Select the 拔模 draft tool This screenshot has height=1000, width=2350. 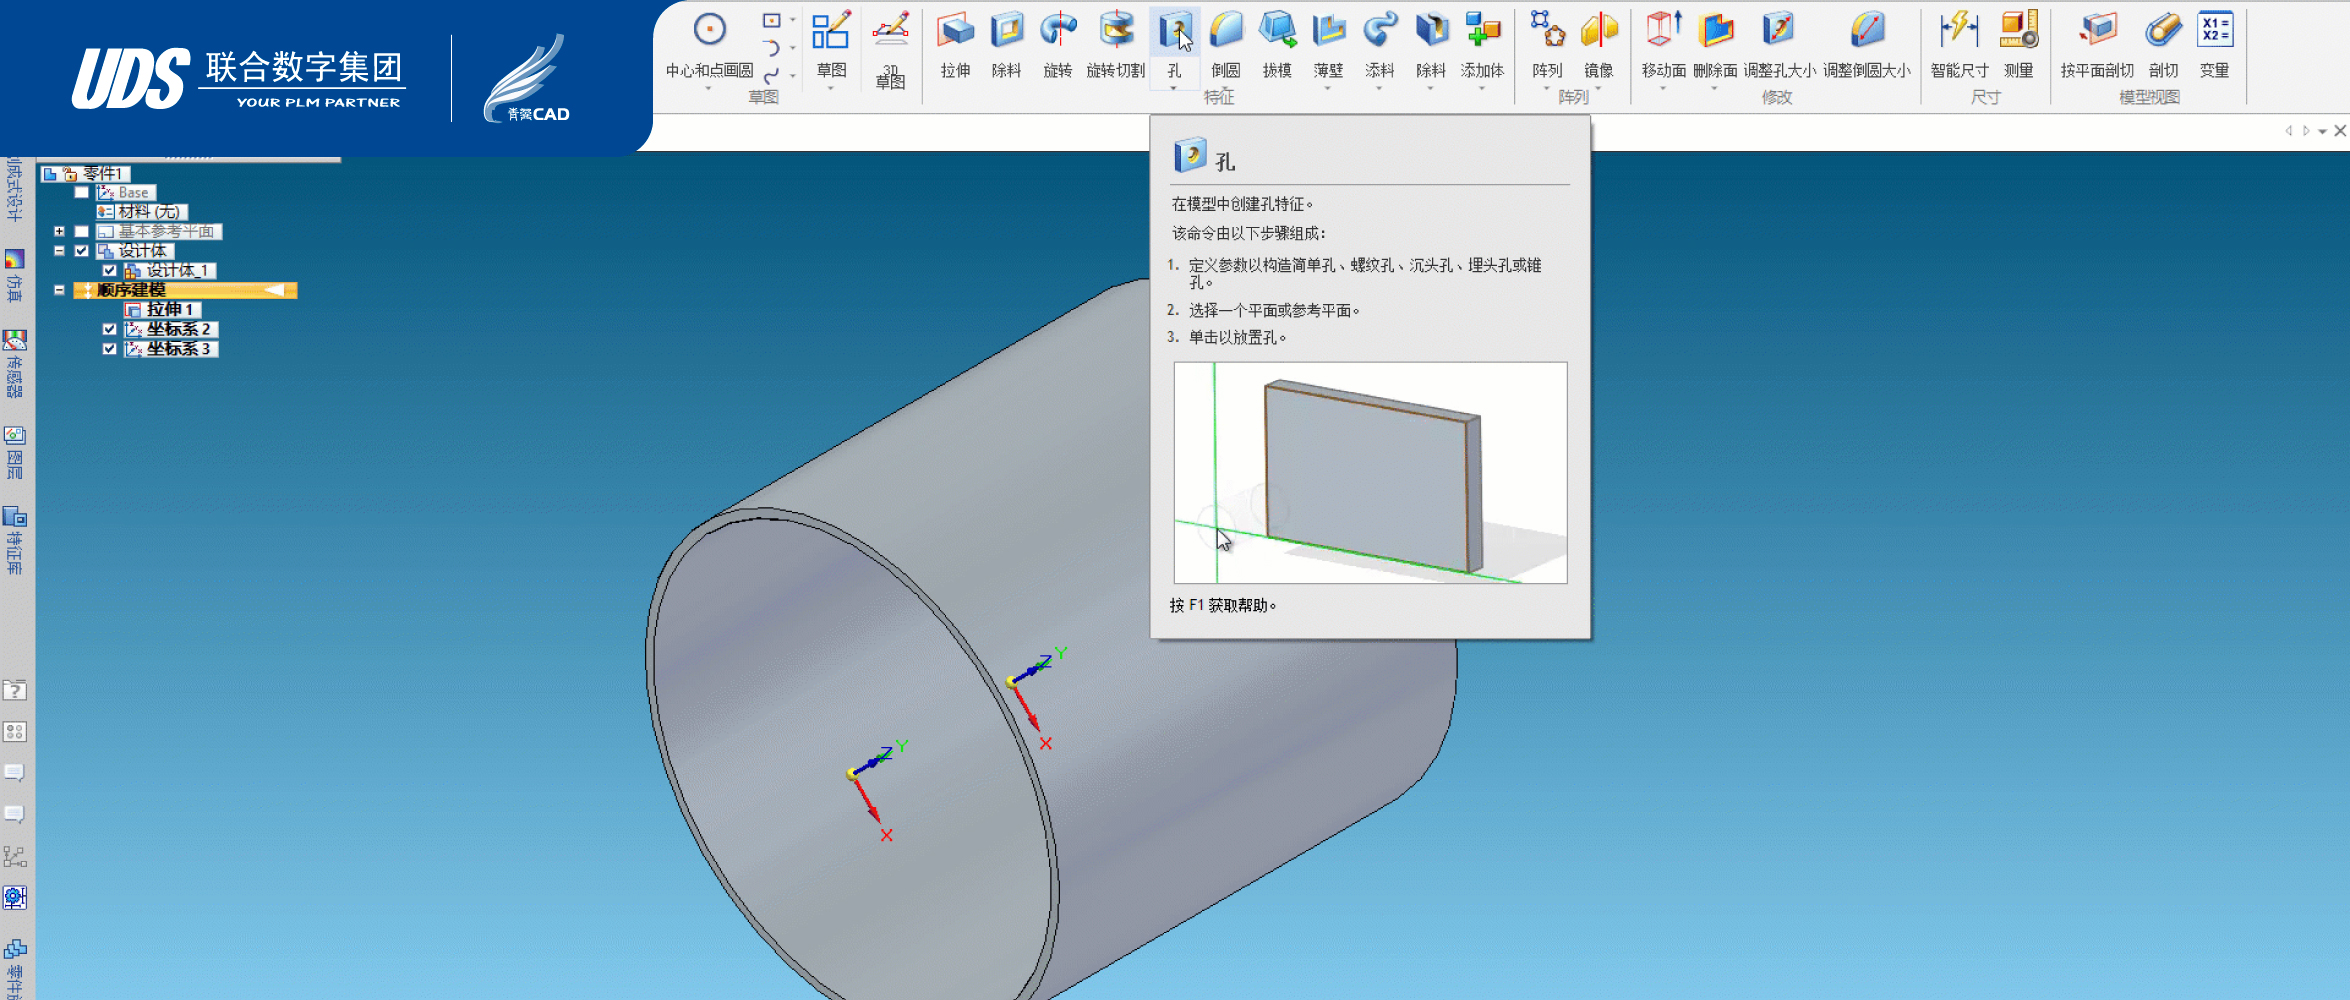tap(1277, 44)
